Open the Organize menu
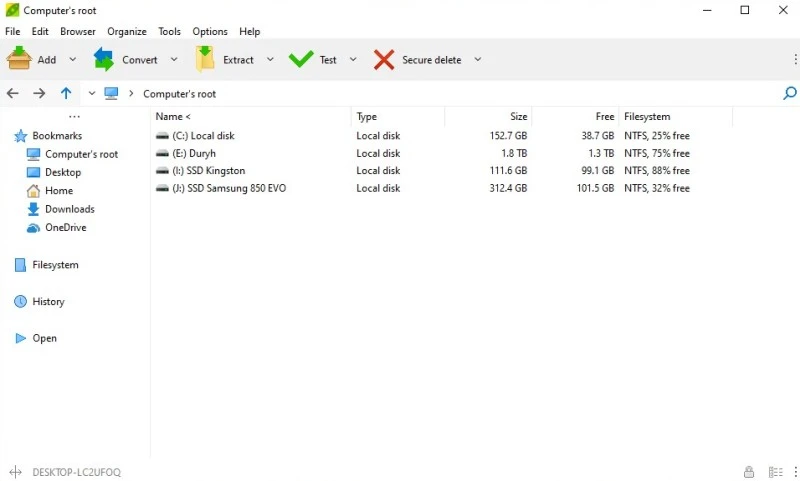Image resolution: width=800 pixels, height=481 pixels. (x=127, y=32)
